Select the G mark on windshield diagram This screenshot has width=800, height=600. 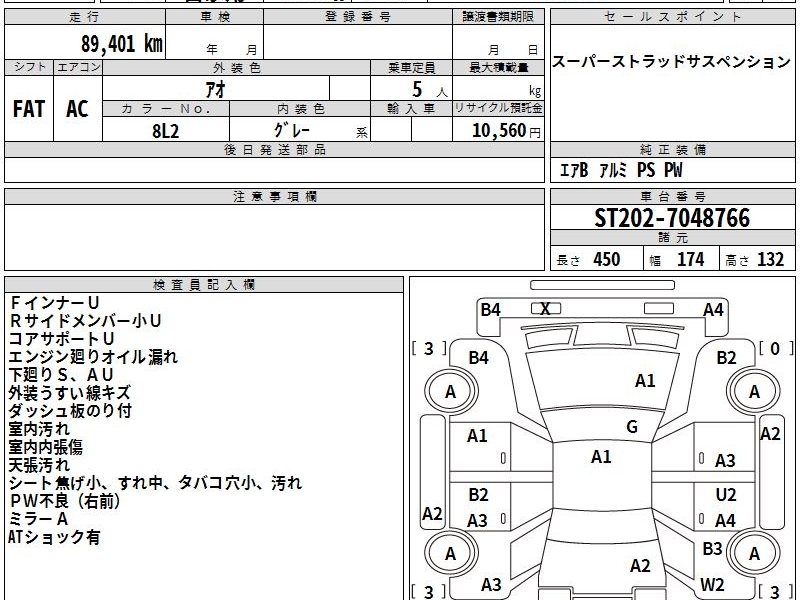pyautogui.click(x=632, y=427)
